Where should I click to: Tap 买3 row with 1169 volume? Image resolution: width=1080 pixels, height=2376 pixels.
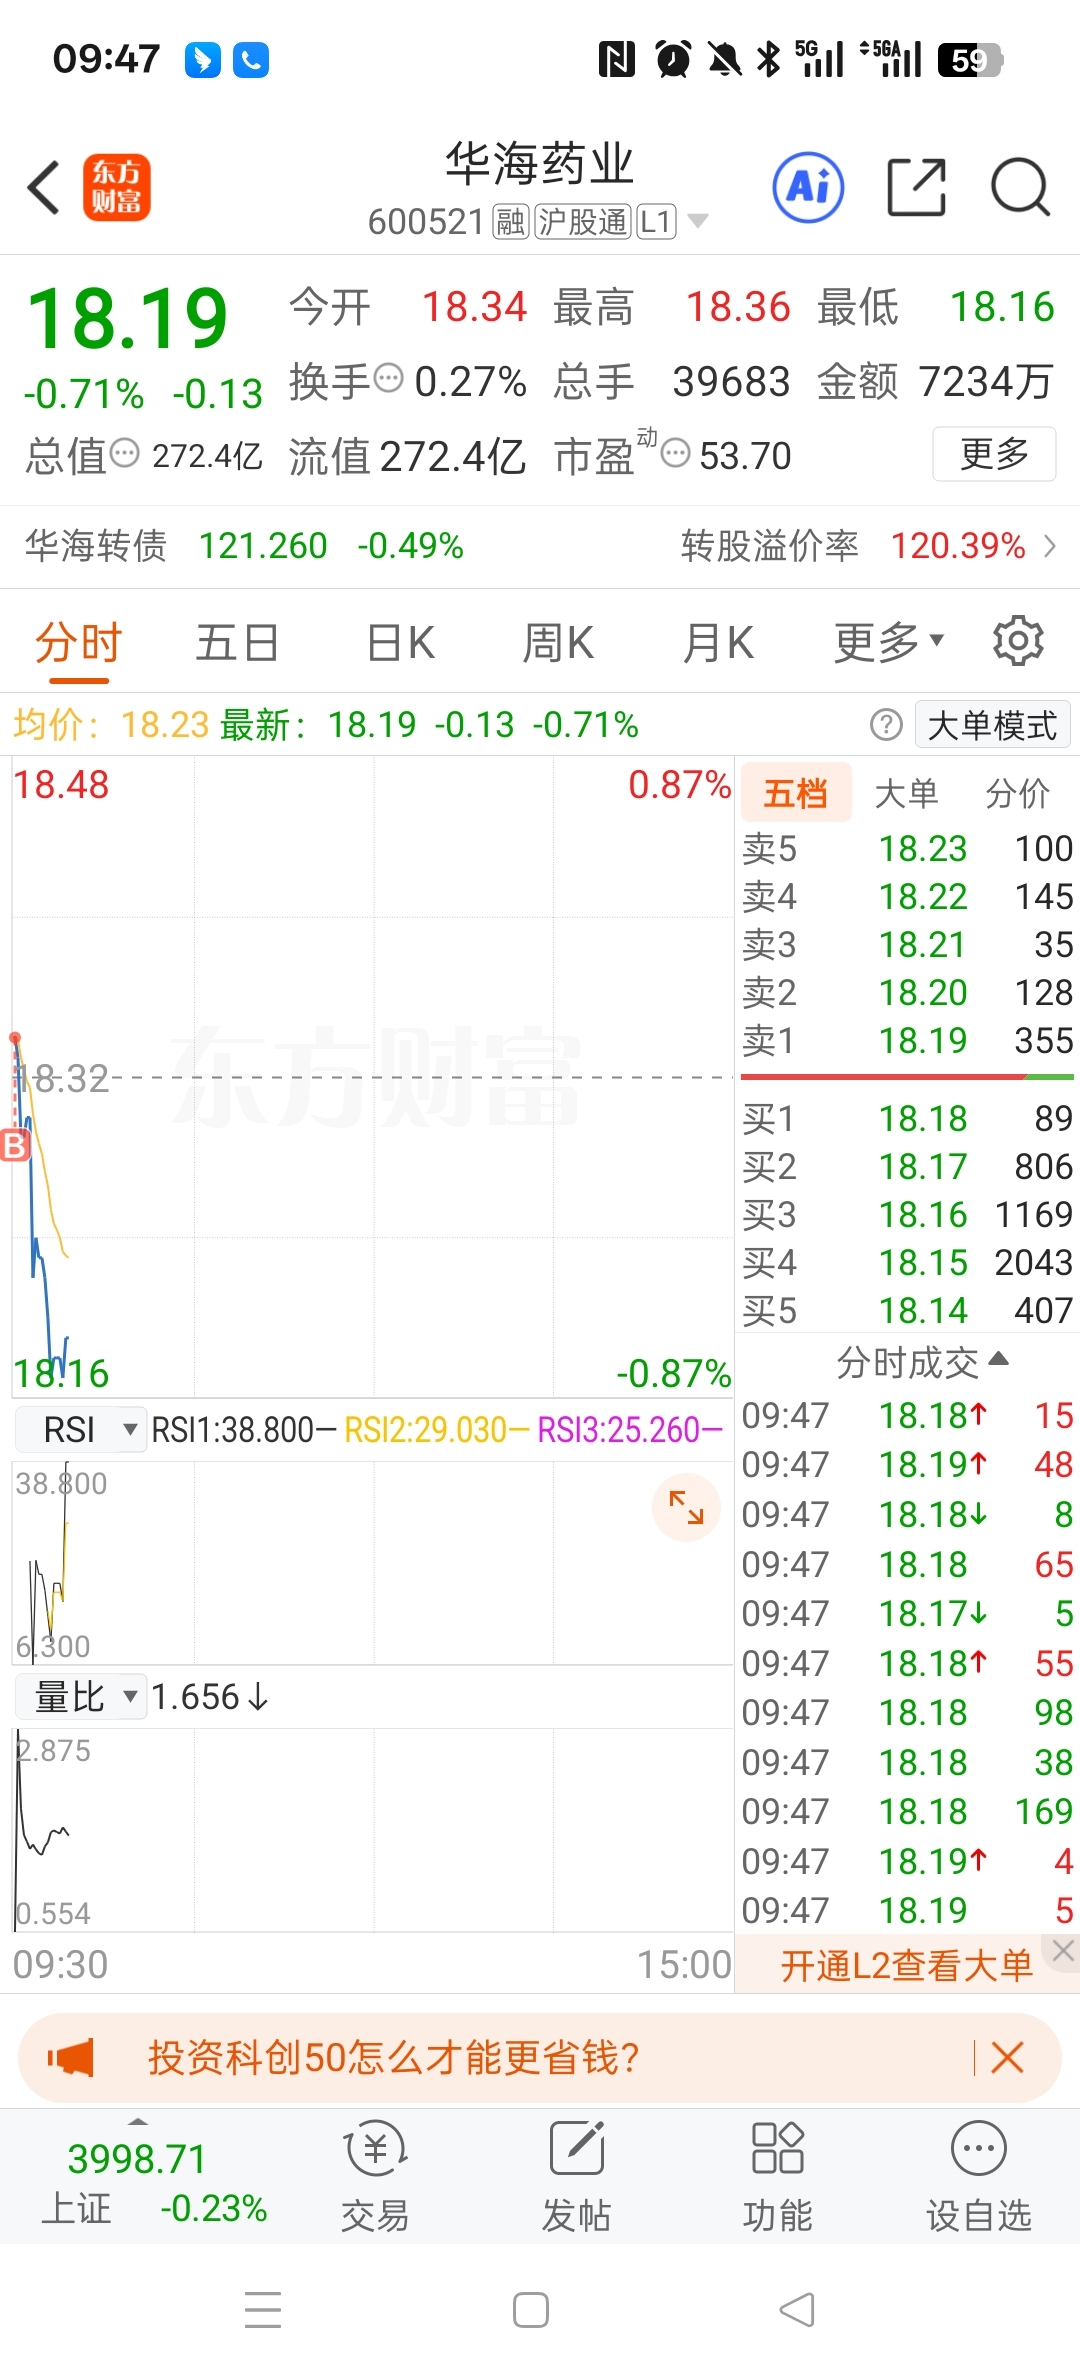click(907, 1214)
